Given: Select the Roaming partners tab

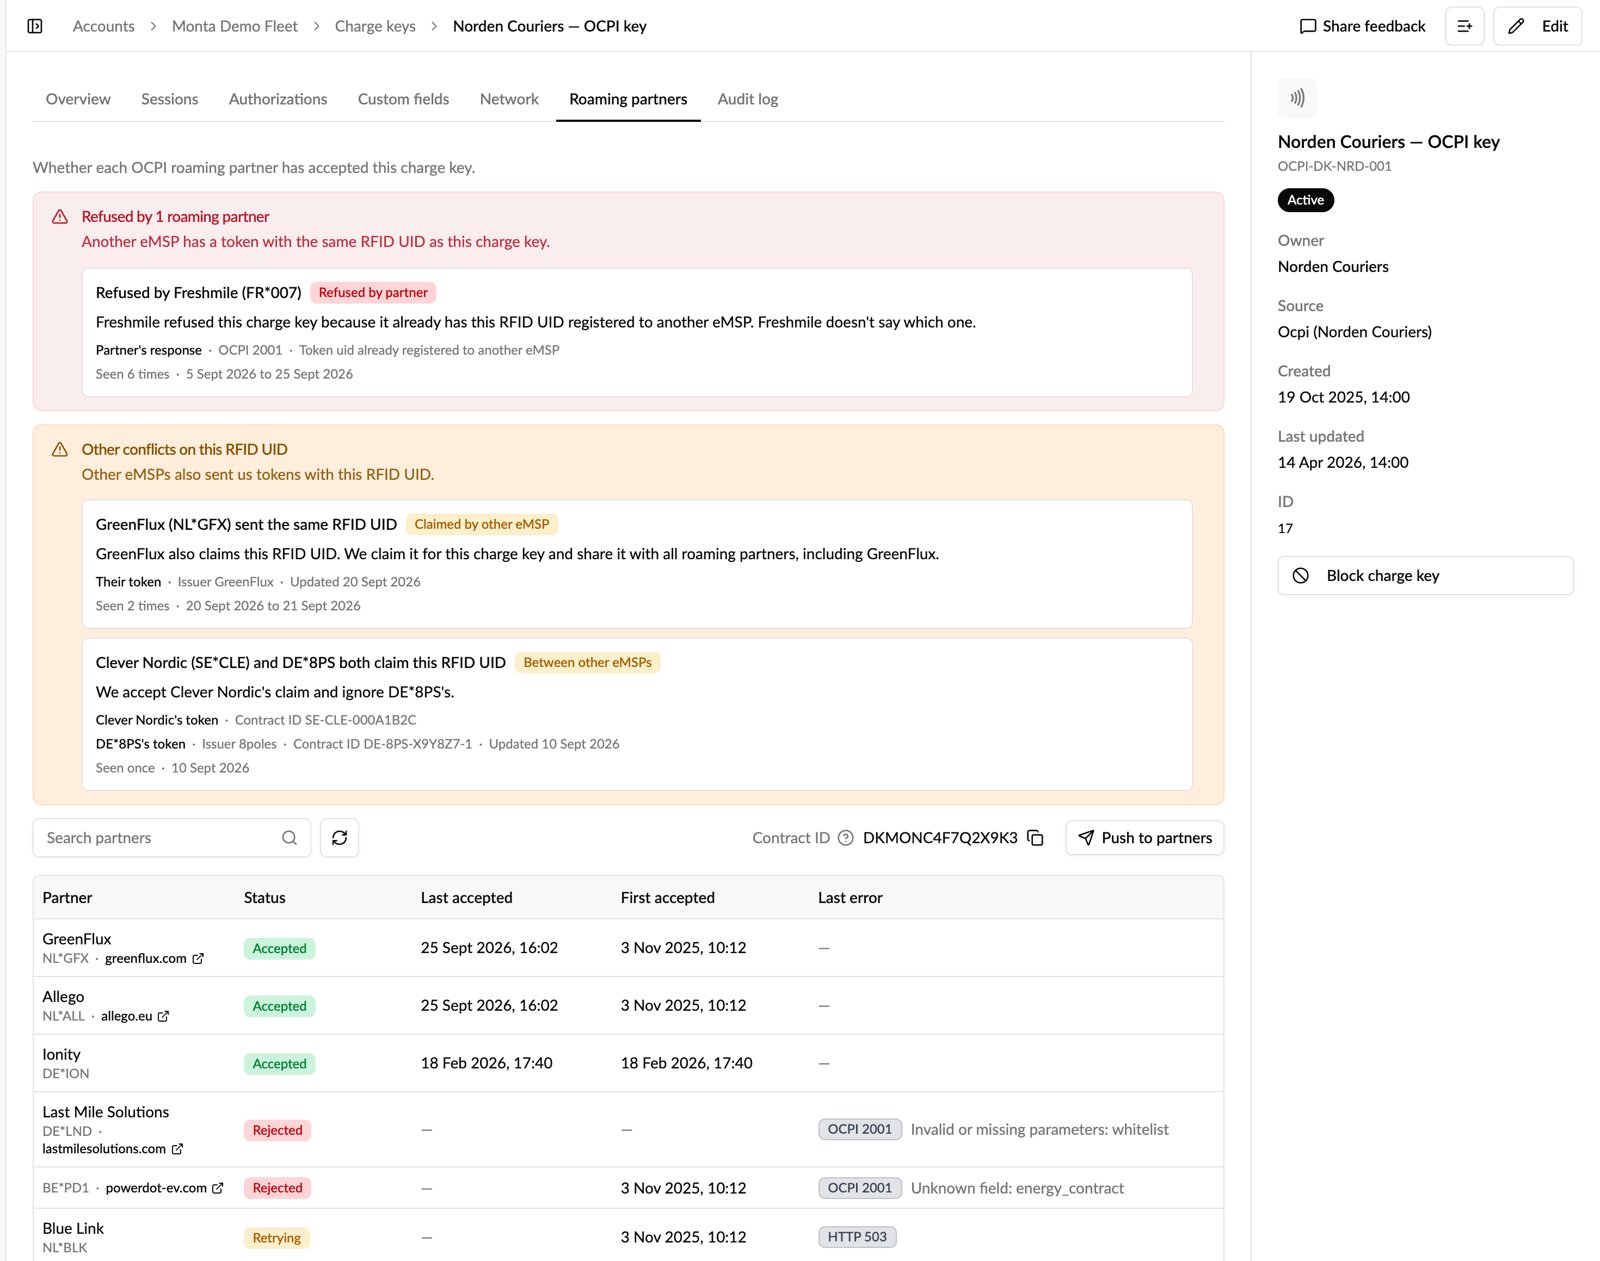Looking at the screenshot, I should tap(628, 99).
